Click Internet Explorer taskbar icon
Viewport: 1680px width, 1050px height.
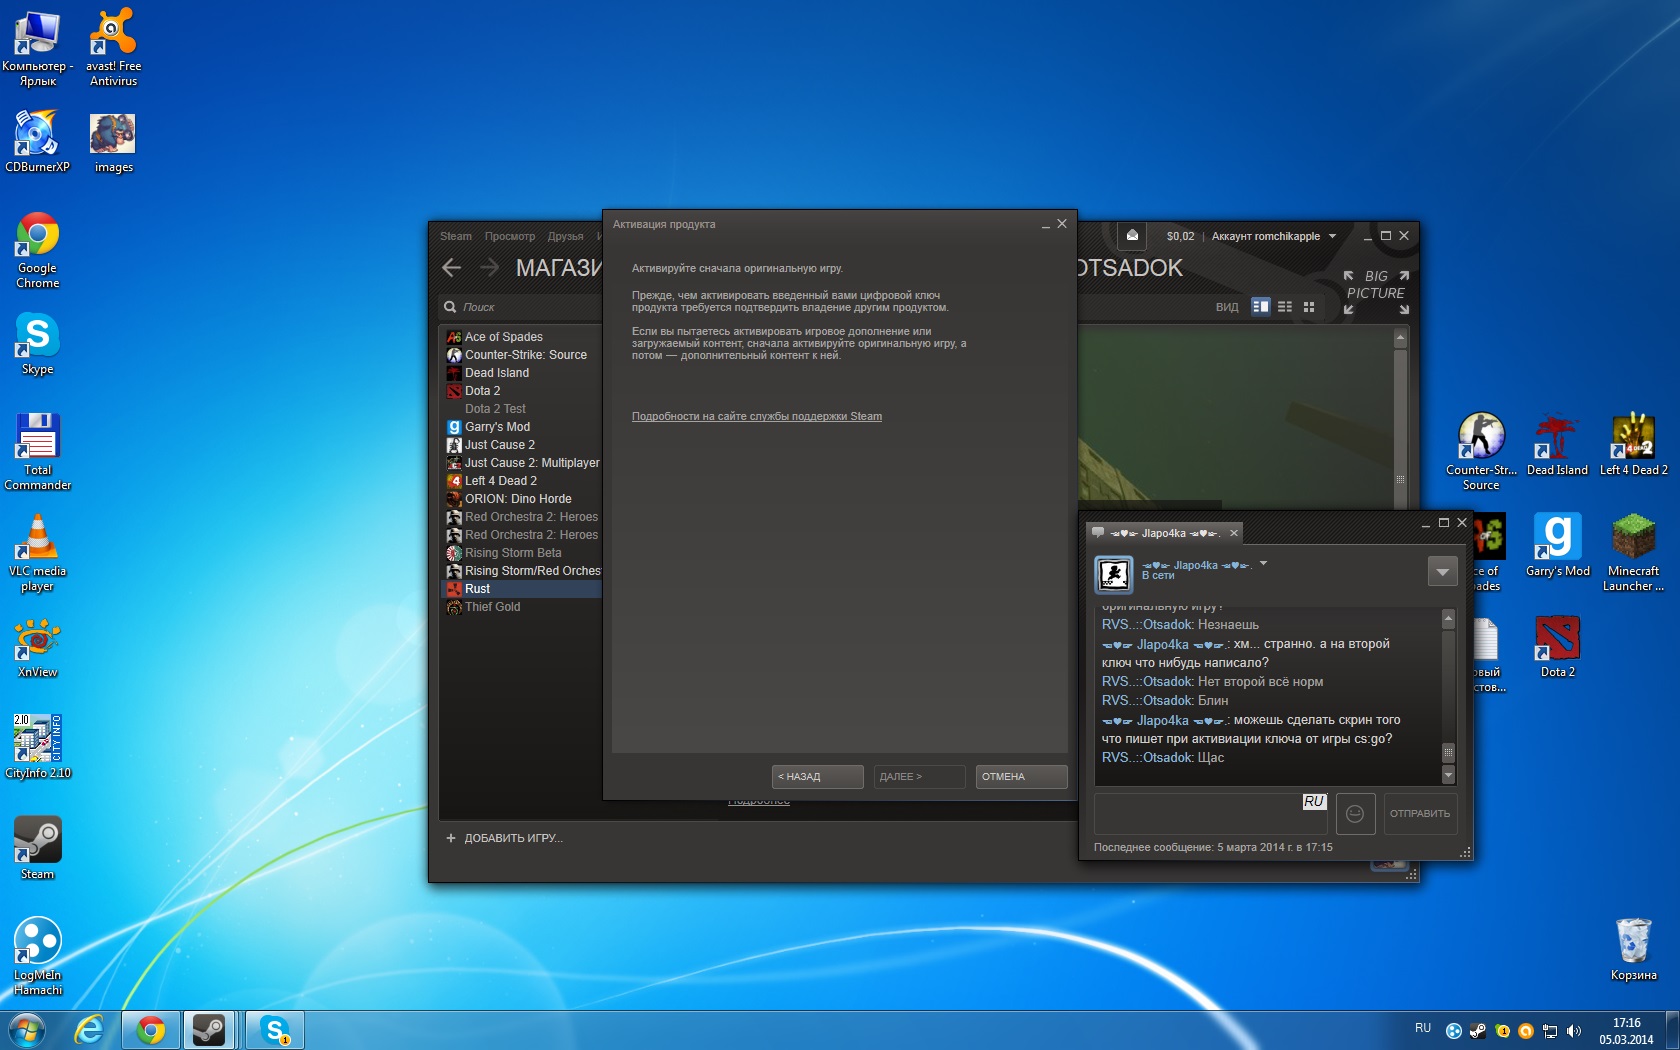pyautogui.click(x=89, y=1030)
